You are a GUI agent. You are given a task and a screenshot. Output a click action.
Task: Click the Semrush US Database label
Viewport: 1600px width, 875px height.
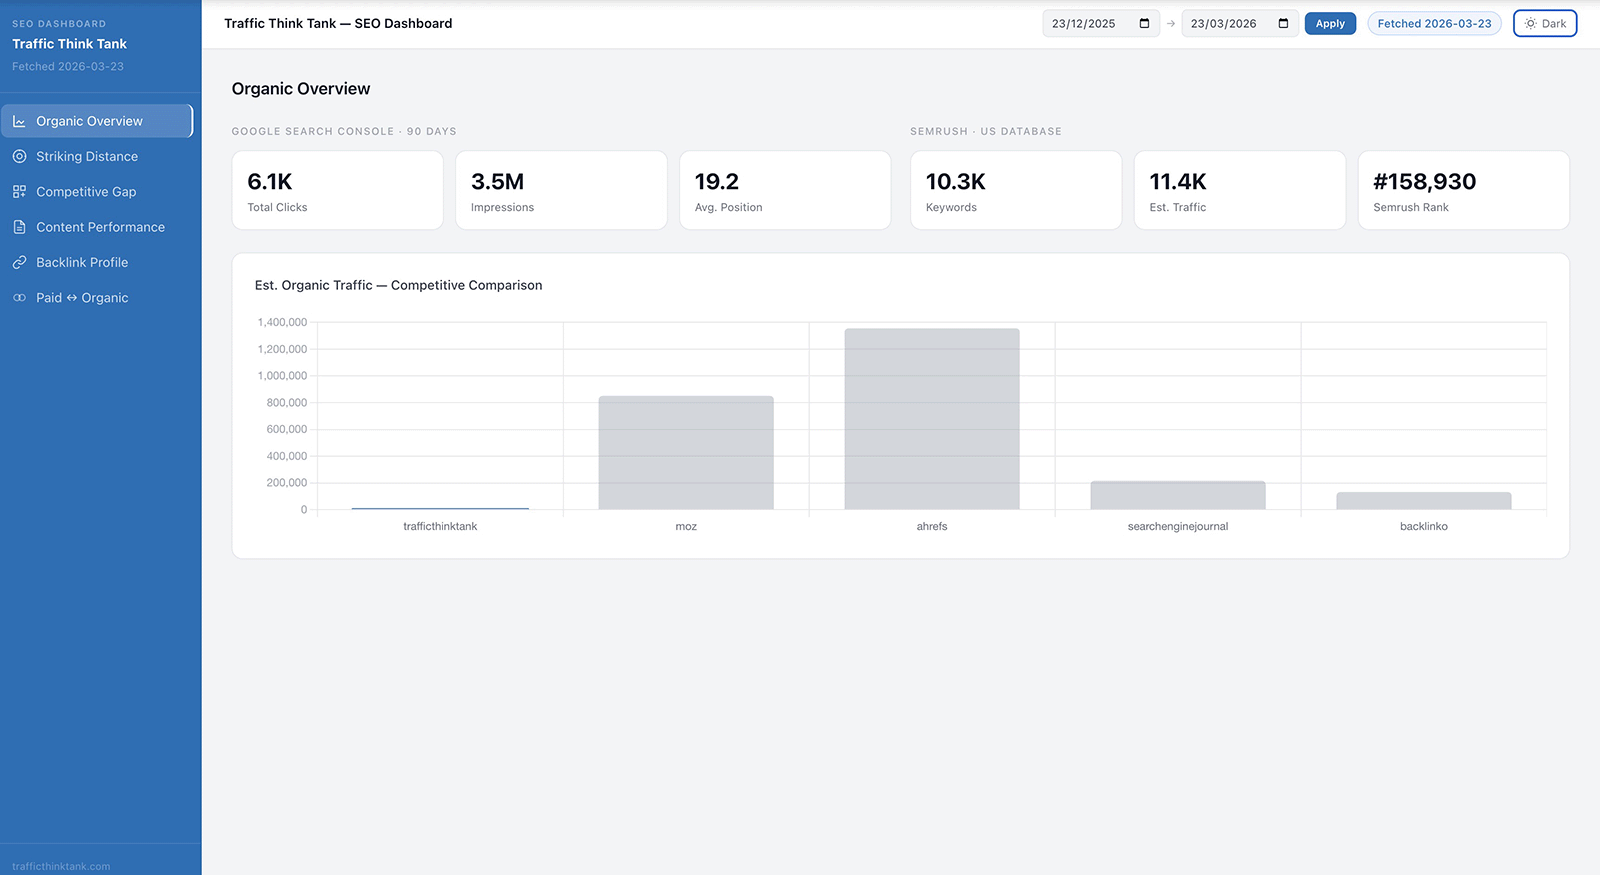(x=986, y=131)
